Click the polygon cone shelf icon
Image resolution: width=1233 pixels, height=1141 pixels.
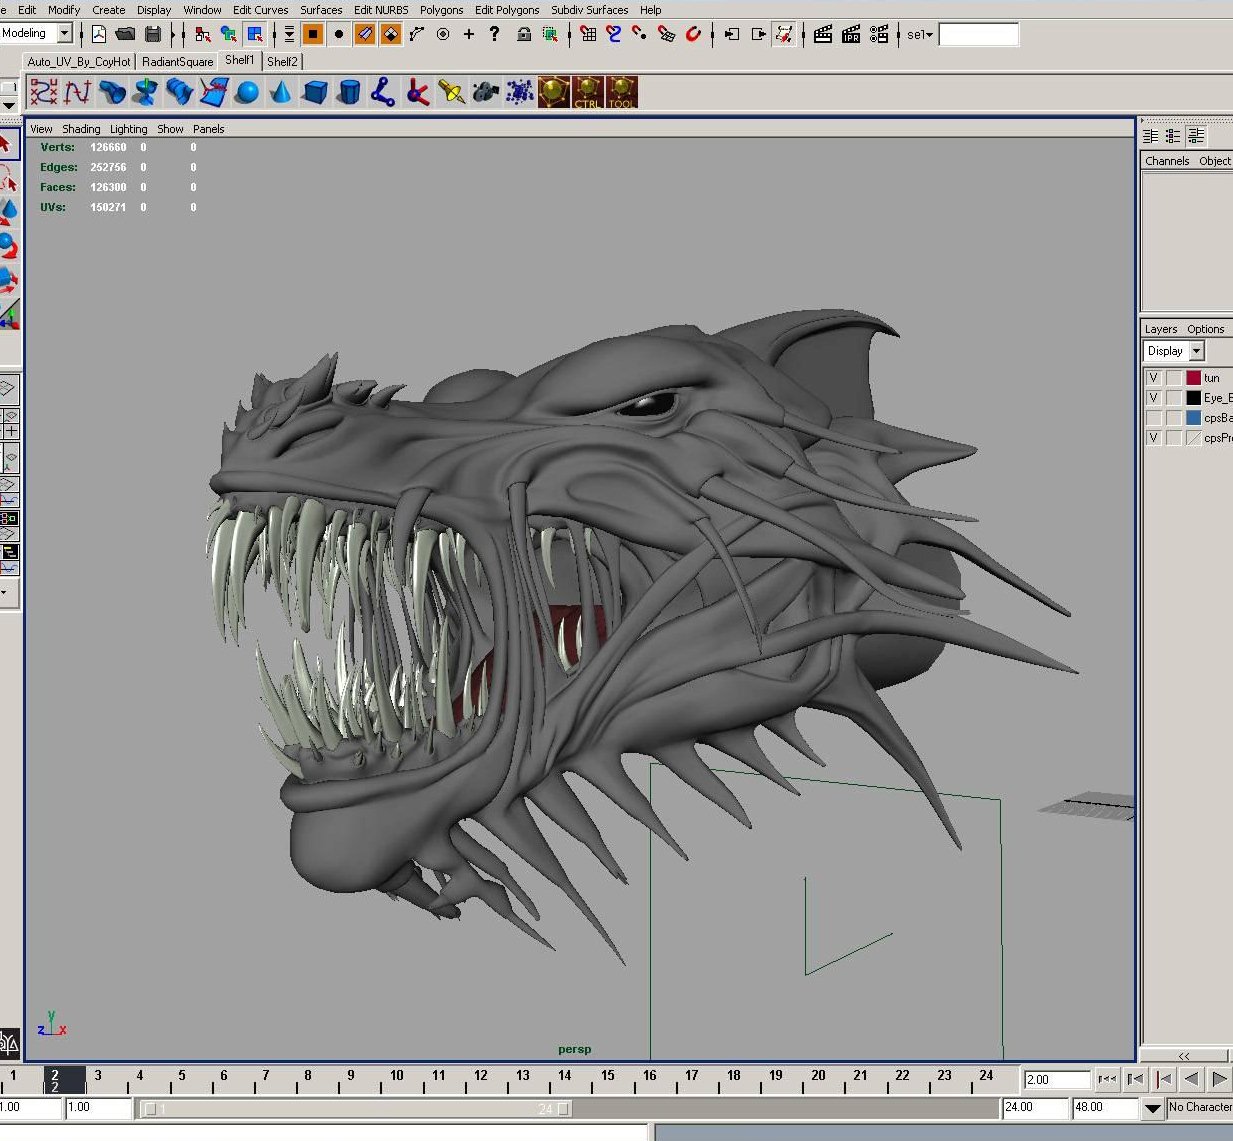tap(281, 93)
